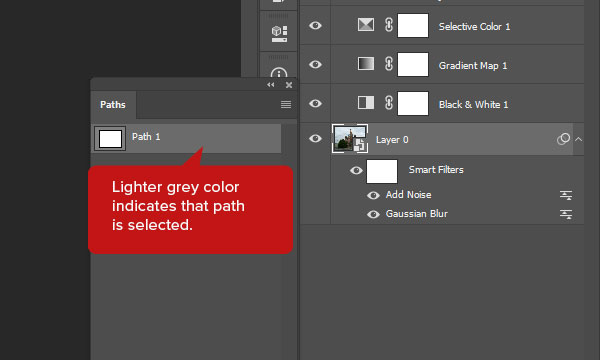Toggle Smart Filters visibility eye
This screenshot has width=600, height=360.
click(x=356, y=170)
